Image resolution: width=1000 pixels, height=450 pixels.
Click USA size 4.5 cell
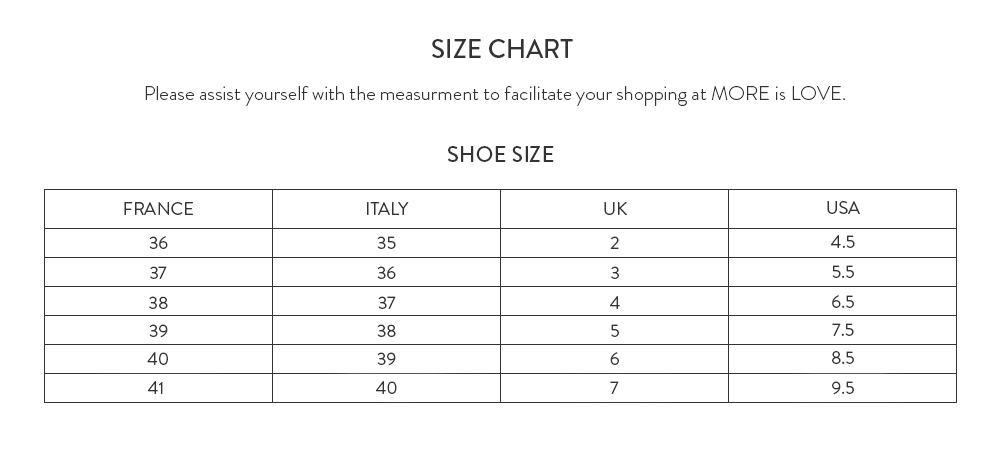point(842,242)
